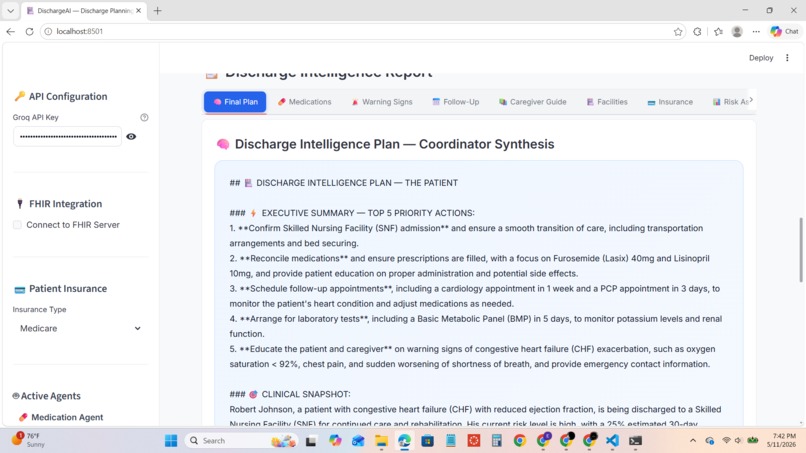Open Terminal from taskbar
This screenshot has width=806, height=453.
coord(635,441)
